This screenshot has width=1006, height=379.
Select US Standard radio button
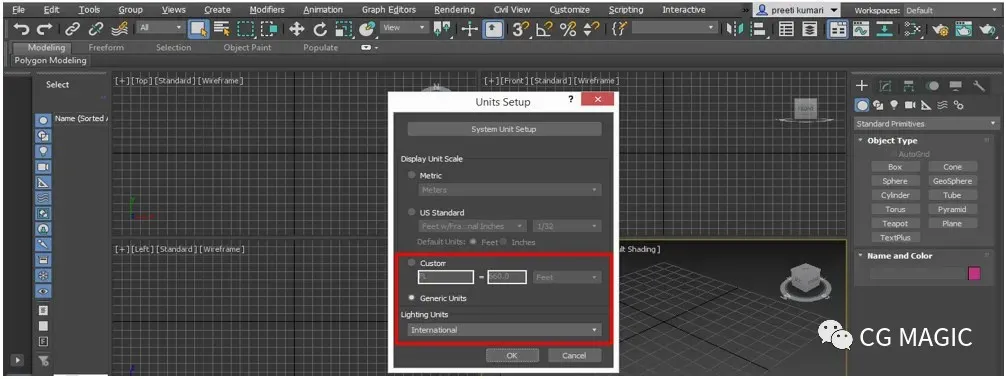411,212
